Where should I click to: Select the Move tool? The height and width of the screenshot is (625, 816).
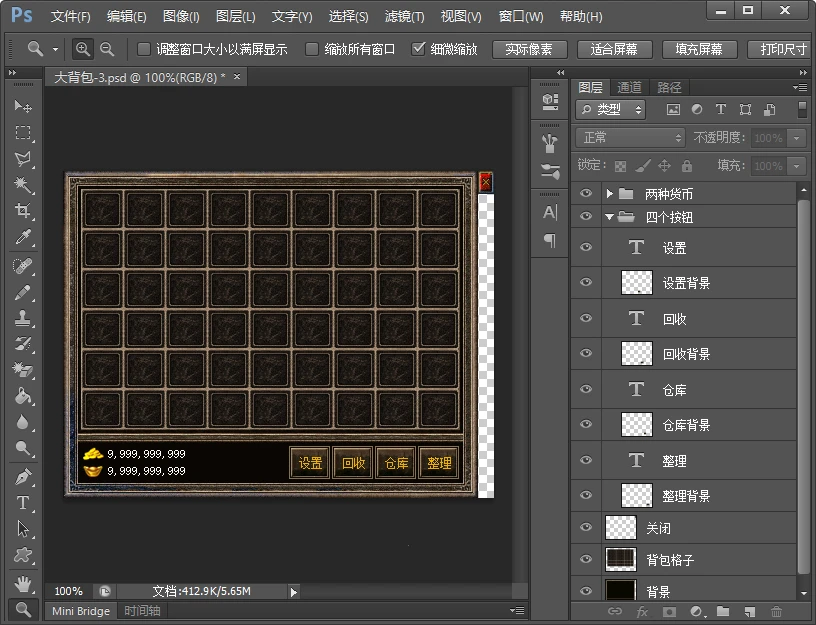click(23, 106)
